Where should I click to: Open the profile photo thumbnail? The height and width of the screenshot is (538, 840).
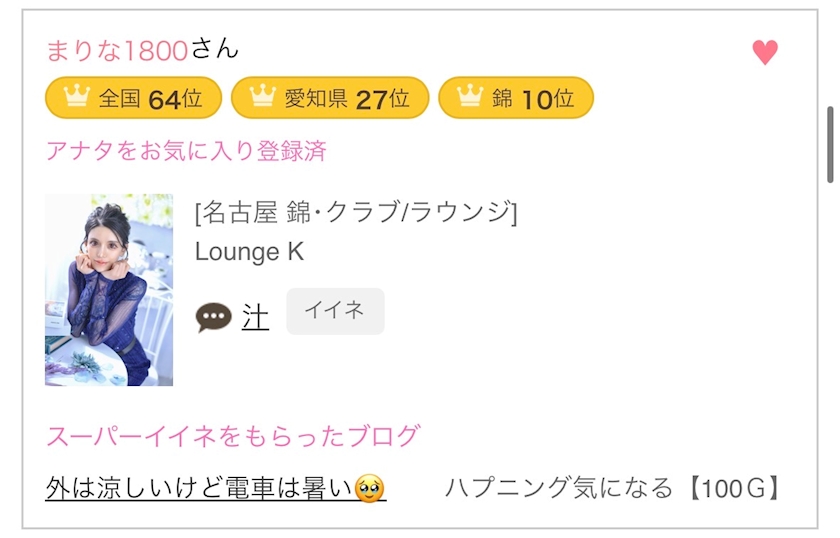109,290
